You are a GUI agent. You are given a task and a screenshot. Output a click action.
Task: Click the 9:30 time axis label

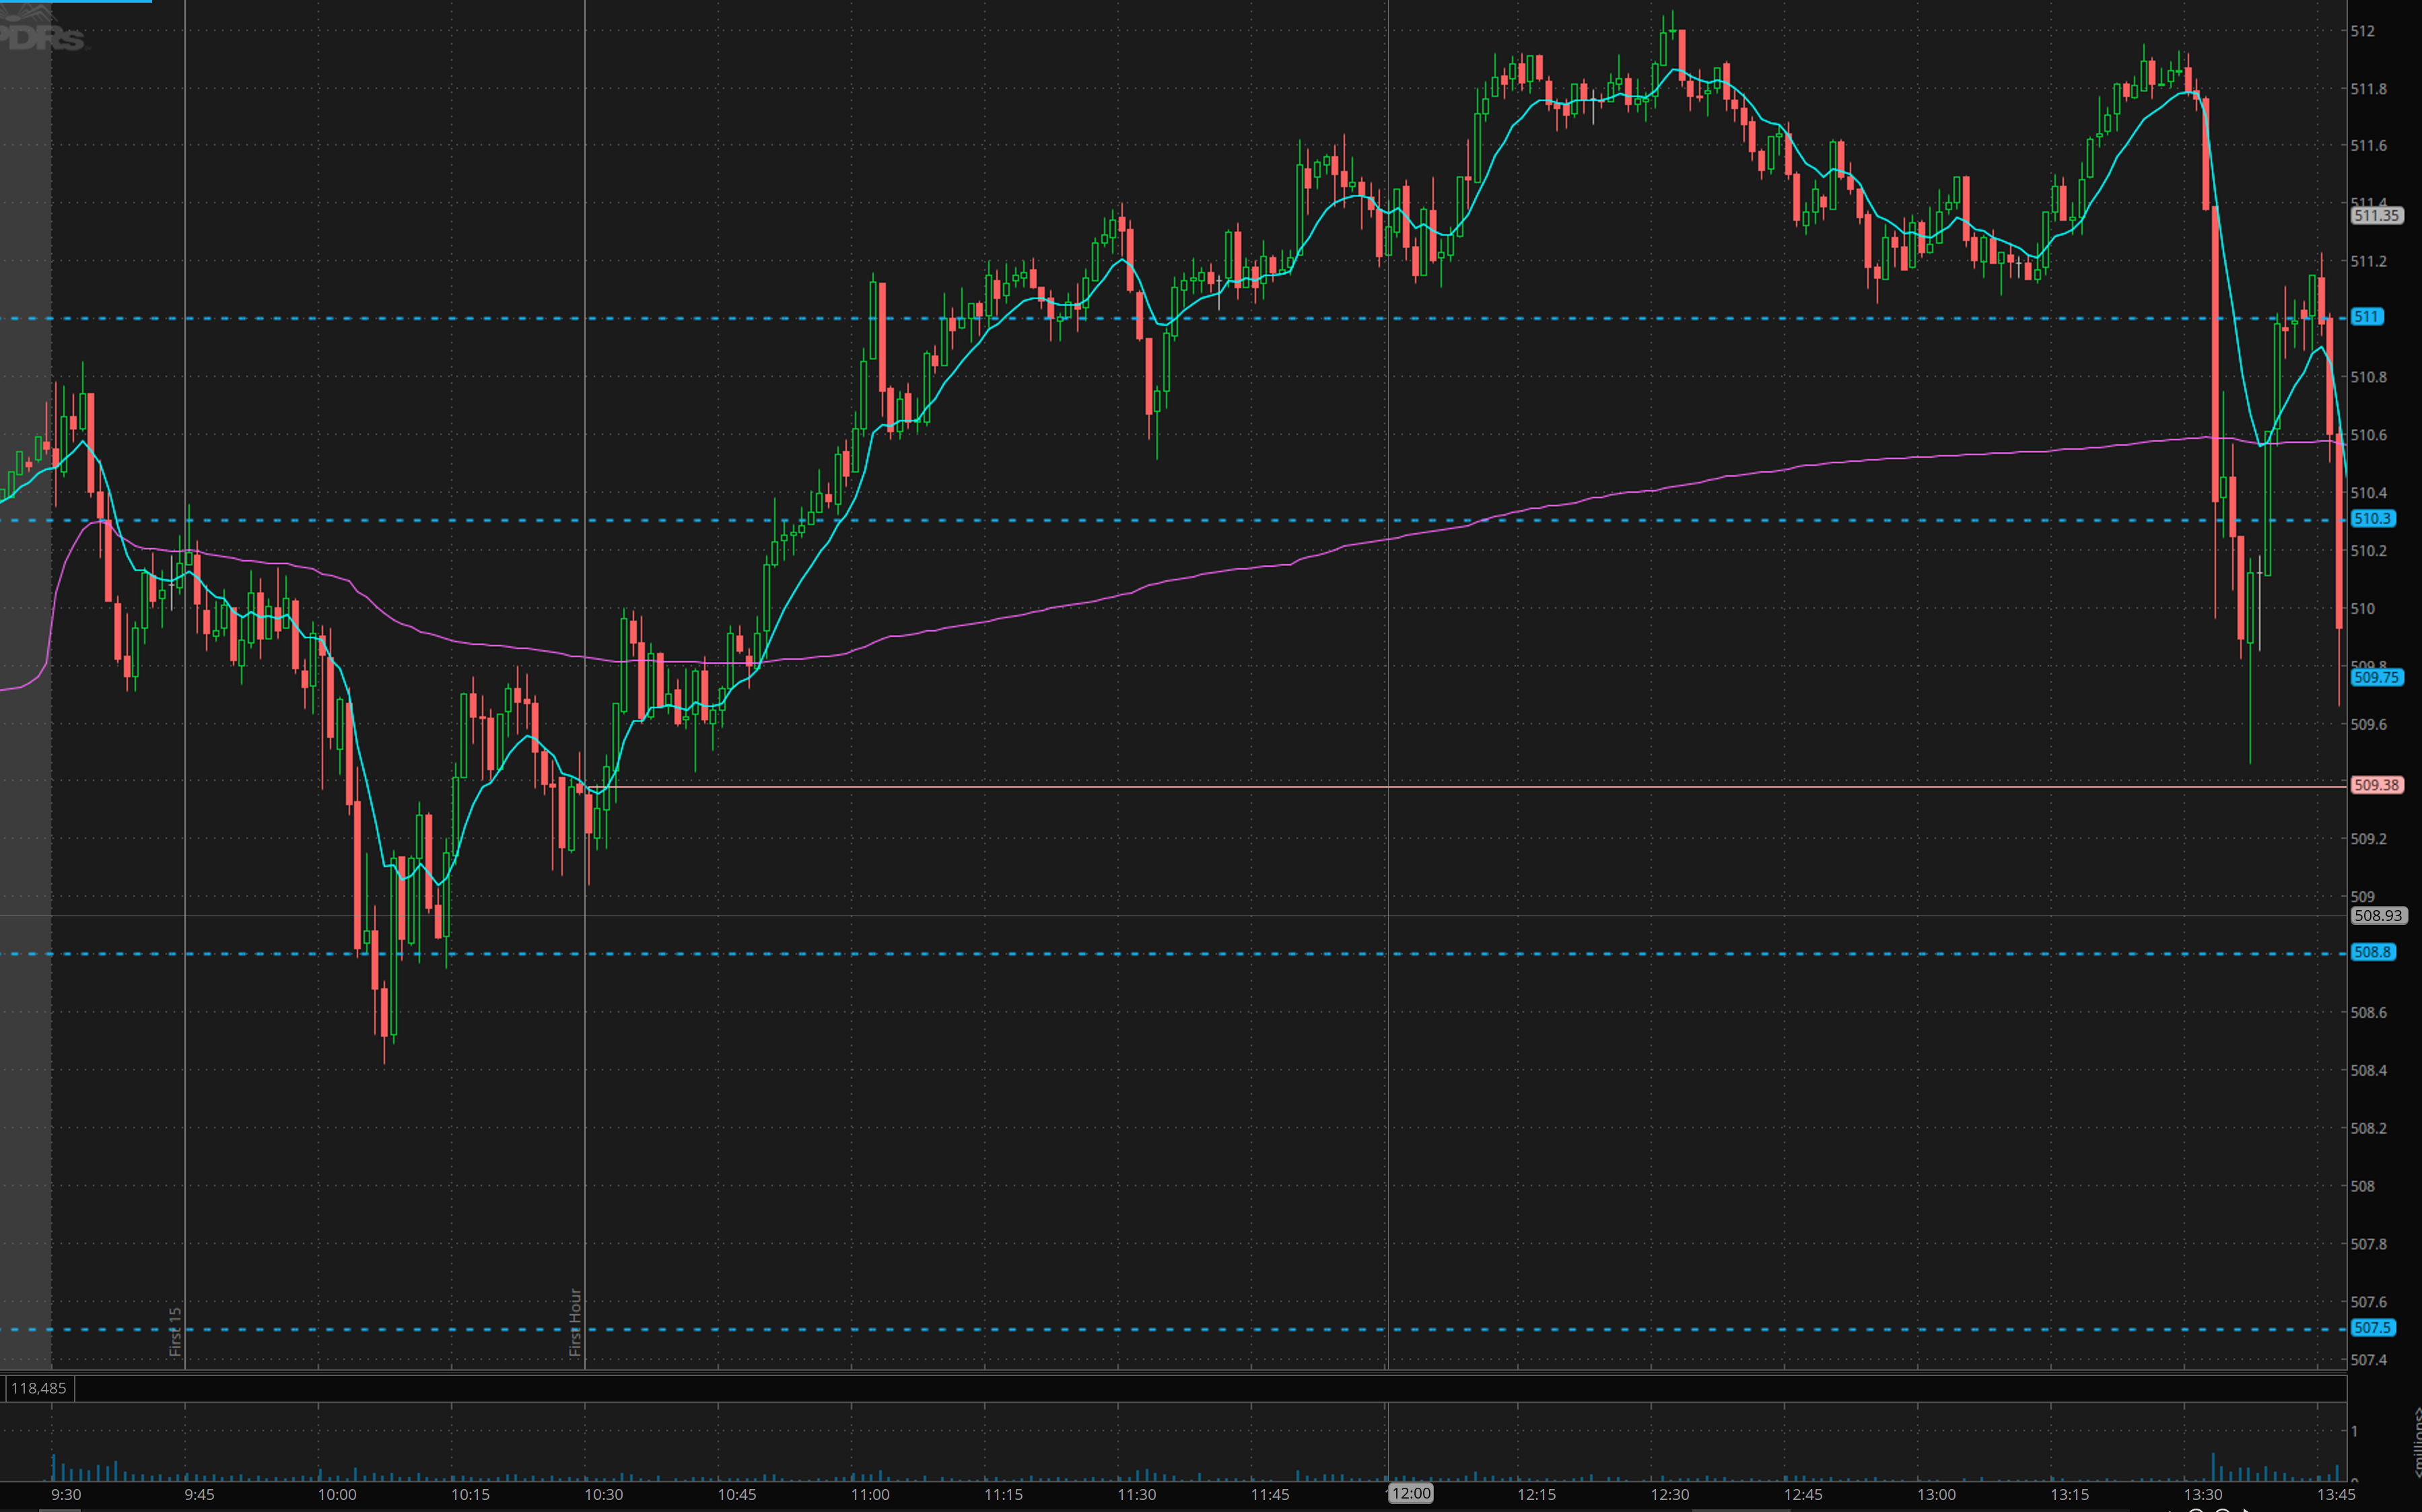click(66, 1494)
